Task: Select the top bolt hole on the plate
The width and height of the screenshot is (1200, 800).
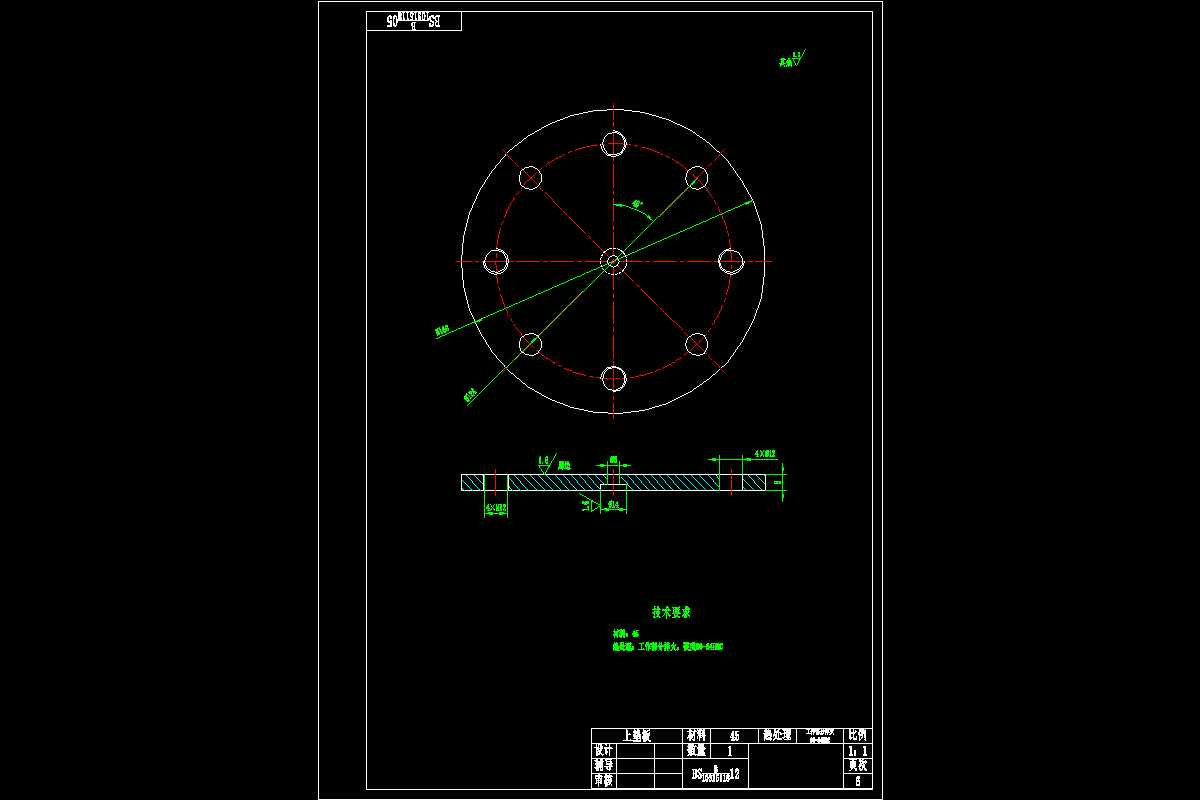Action: pyautogui.click(x=613, y=144)
